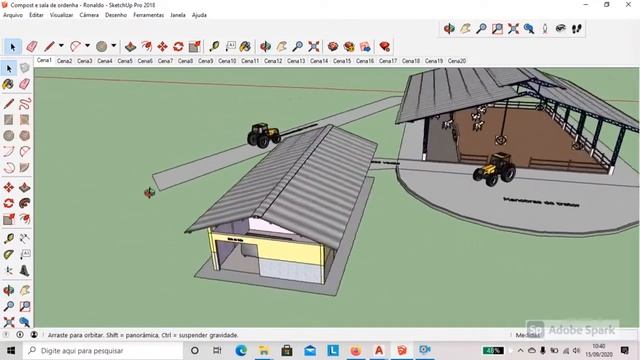Screen dimensions: 640x360
Task: Expand the Arc tools dropdown arrow
Action: click(87, 46)
